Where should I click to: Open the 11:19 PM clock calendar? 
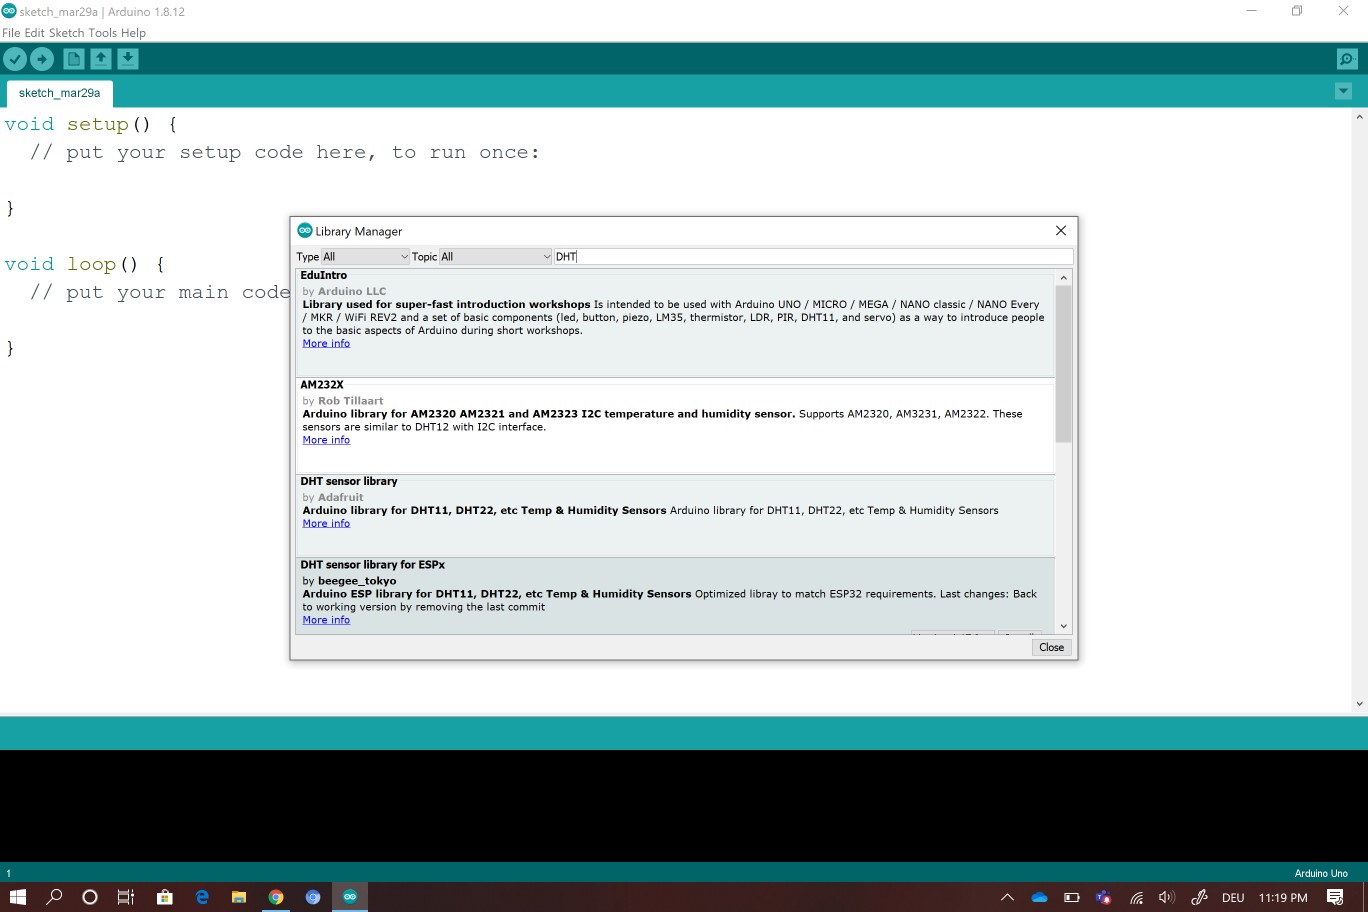point(1283,898)
